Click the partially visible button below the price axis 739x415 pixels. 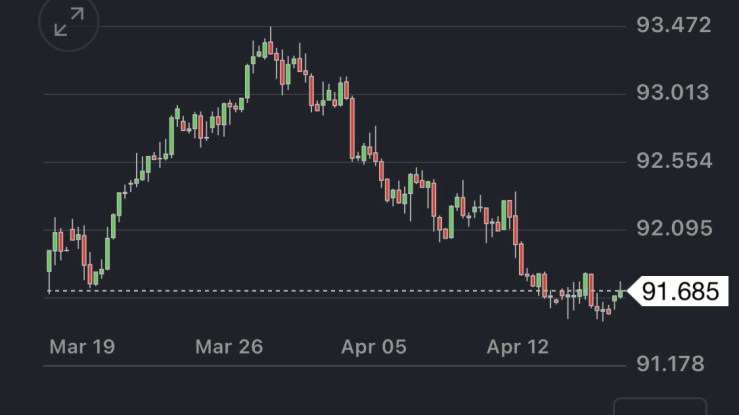(x=658, y=407)
